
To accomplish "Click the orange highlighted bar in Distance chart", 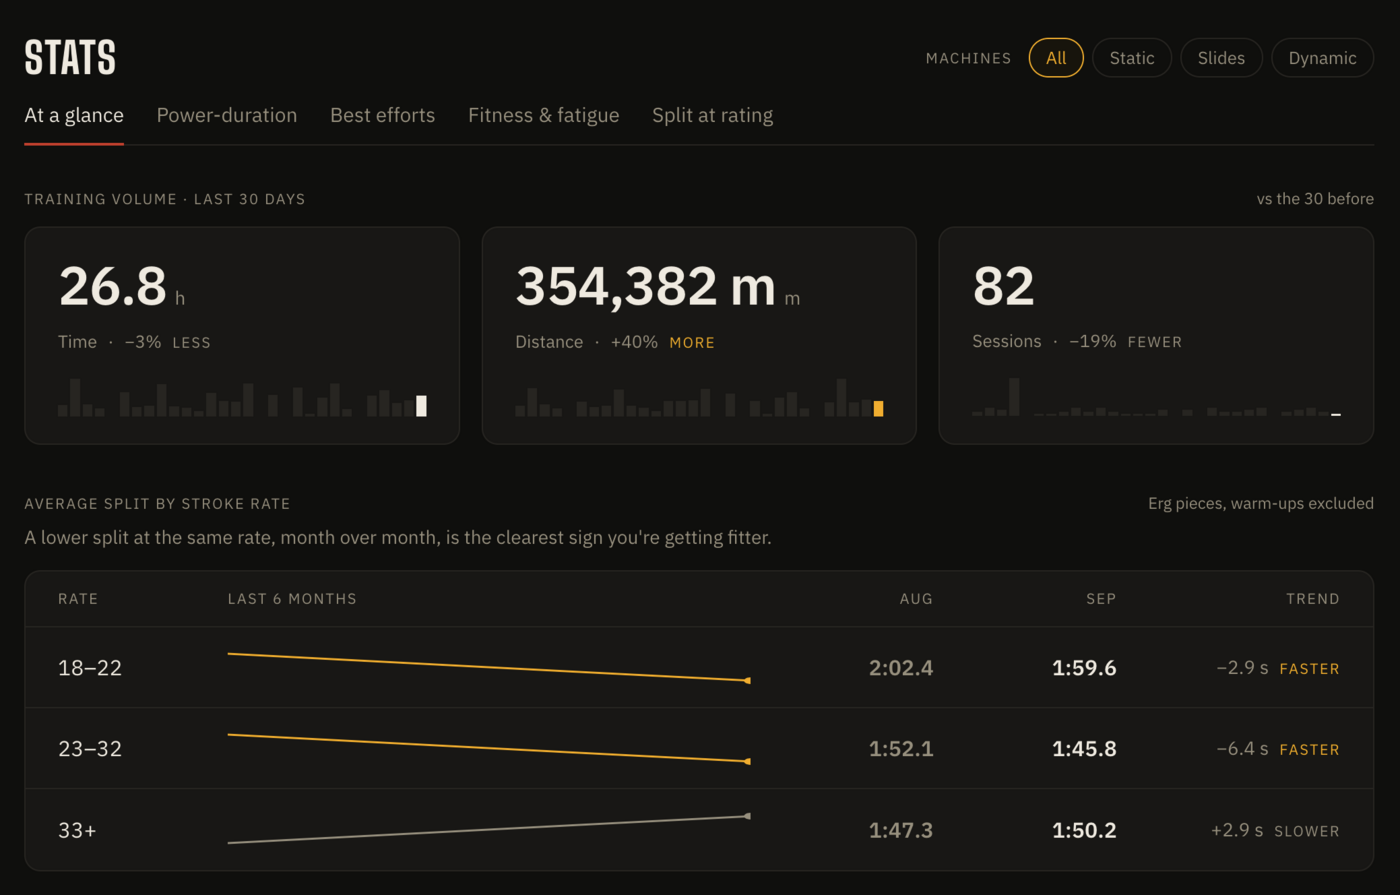I will pos(878,409).
